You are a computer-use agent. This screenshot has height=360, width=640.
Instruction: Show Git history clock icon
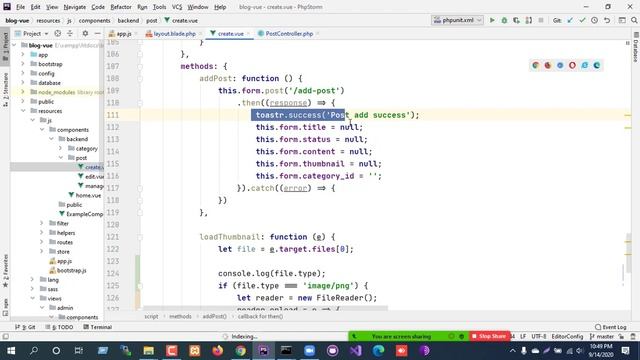tap(594, 20)
